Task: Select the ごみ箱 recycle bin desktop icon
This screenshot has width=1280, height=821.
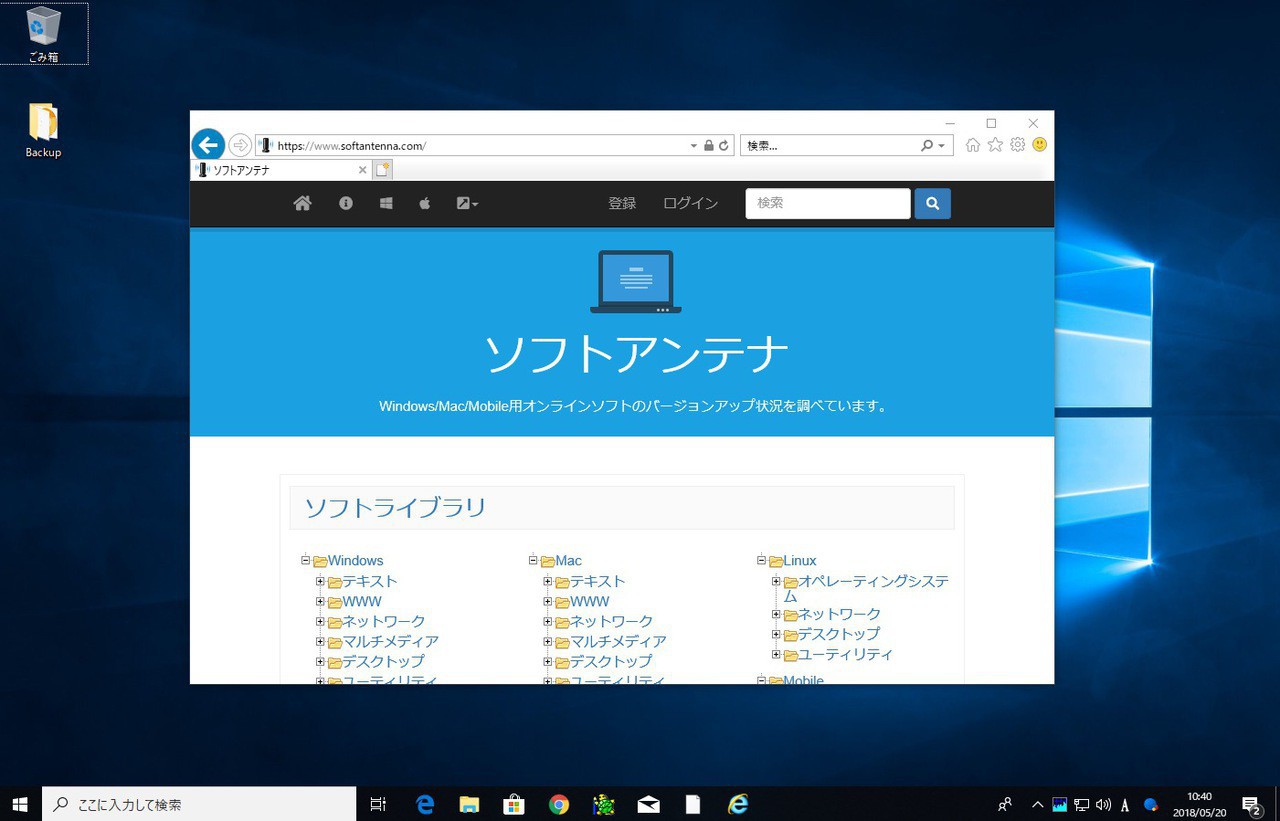Action: pyautogui.click(x=43, y=35)
